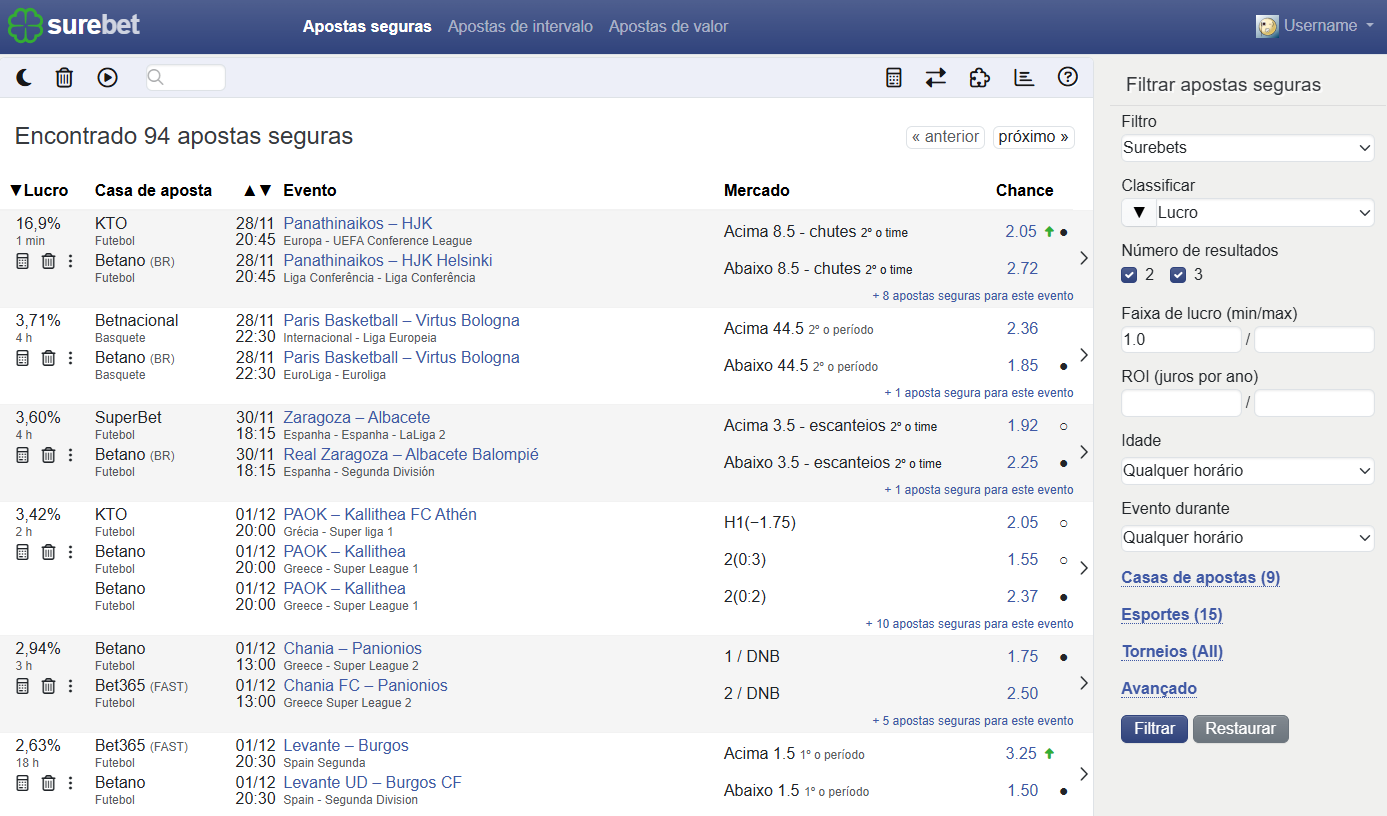The width and height of the screenshot is (1387, 816).
Task: Click the swap arrows toolbar icon
Action: [936, 77]
